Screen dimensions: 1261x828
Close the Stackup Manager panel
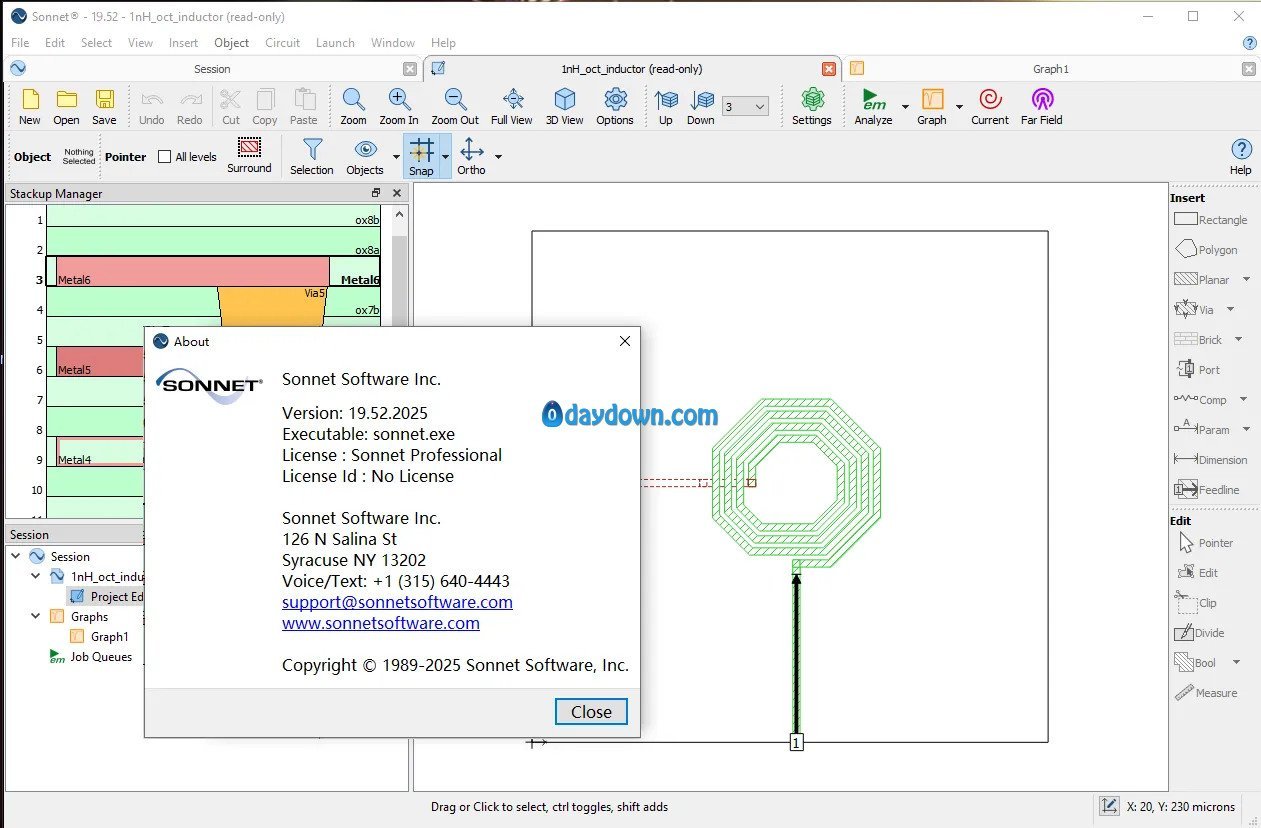[x=397, y=193]
